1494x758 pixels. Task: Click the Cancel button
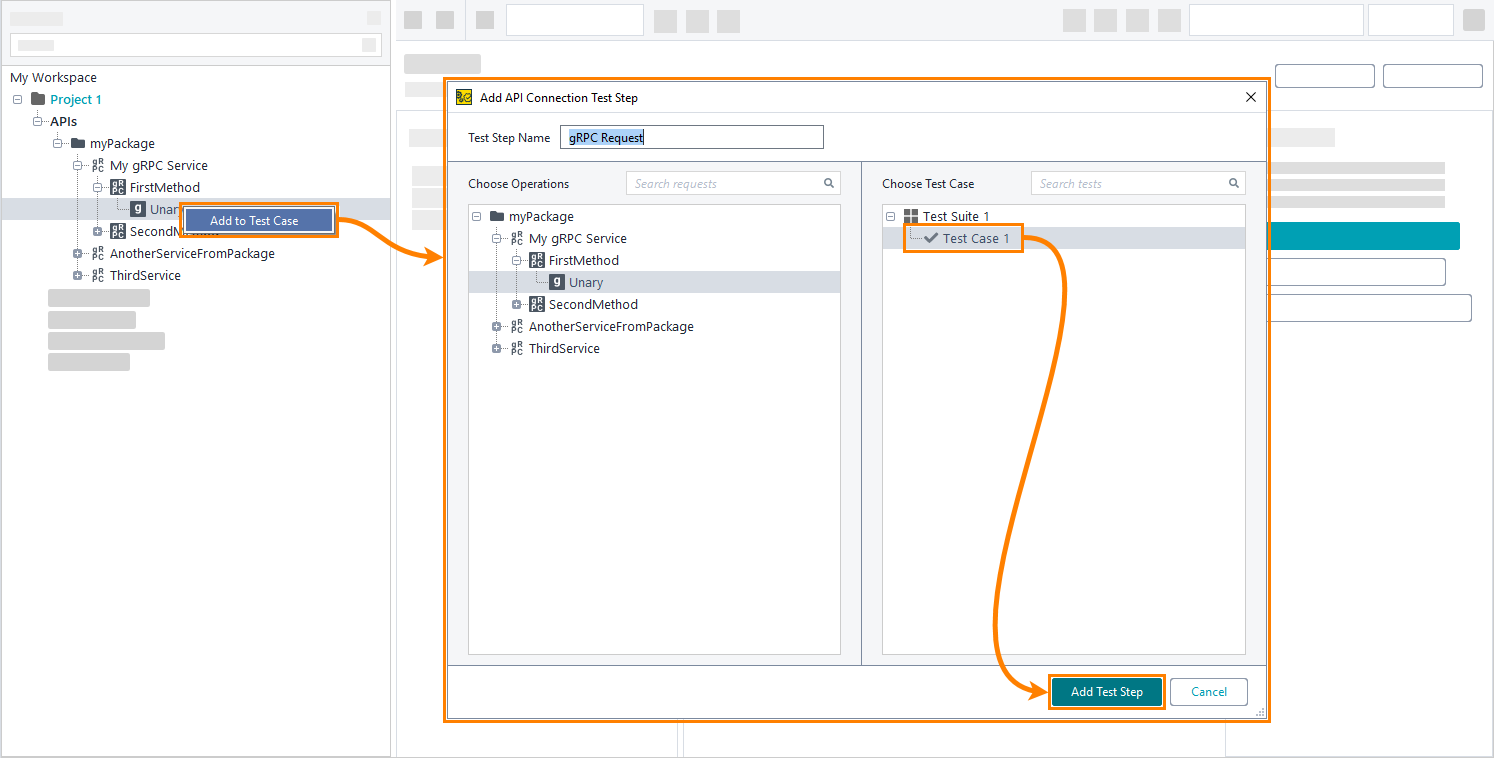coord(1208,691)
